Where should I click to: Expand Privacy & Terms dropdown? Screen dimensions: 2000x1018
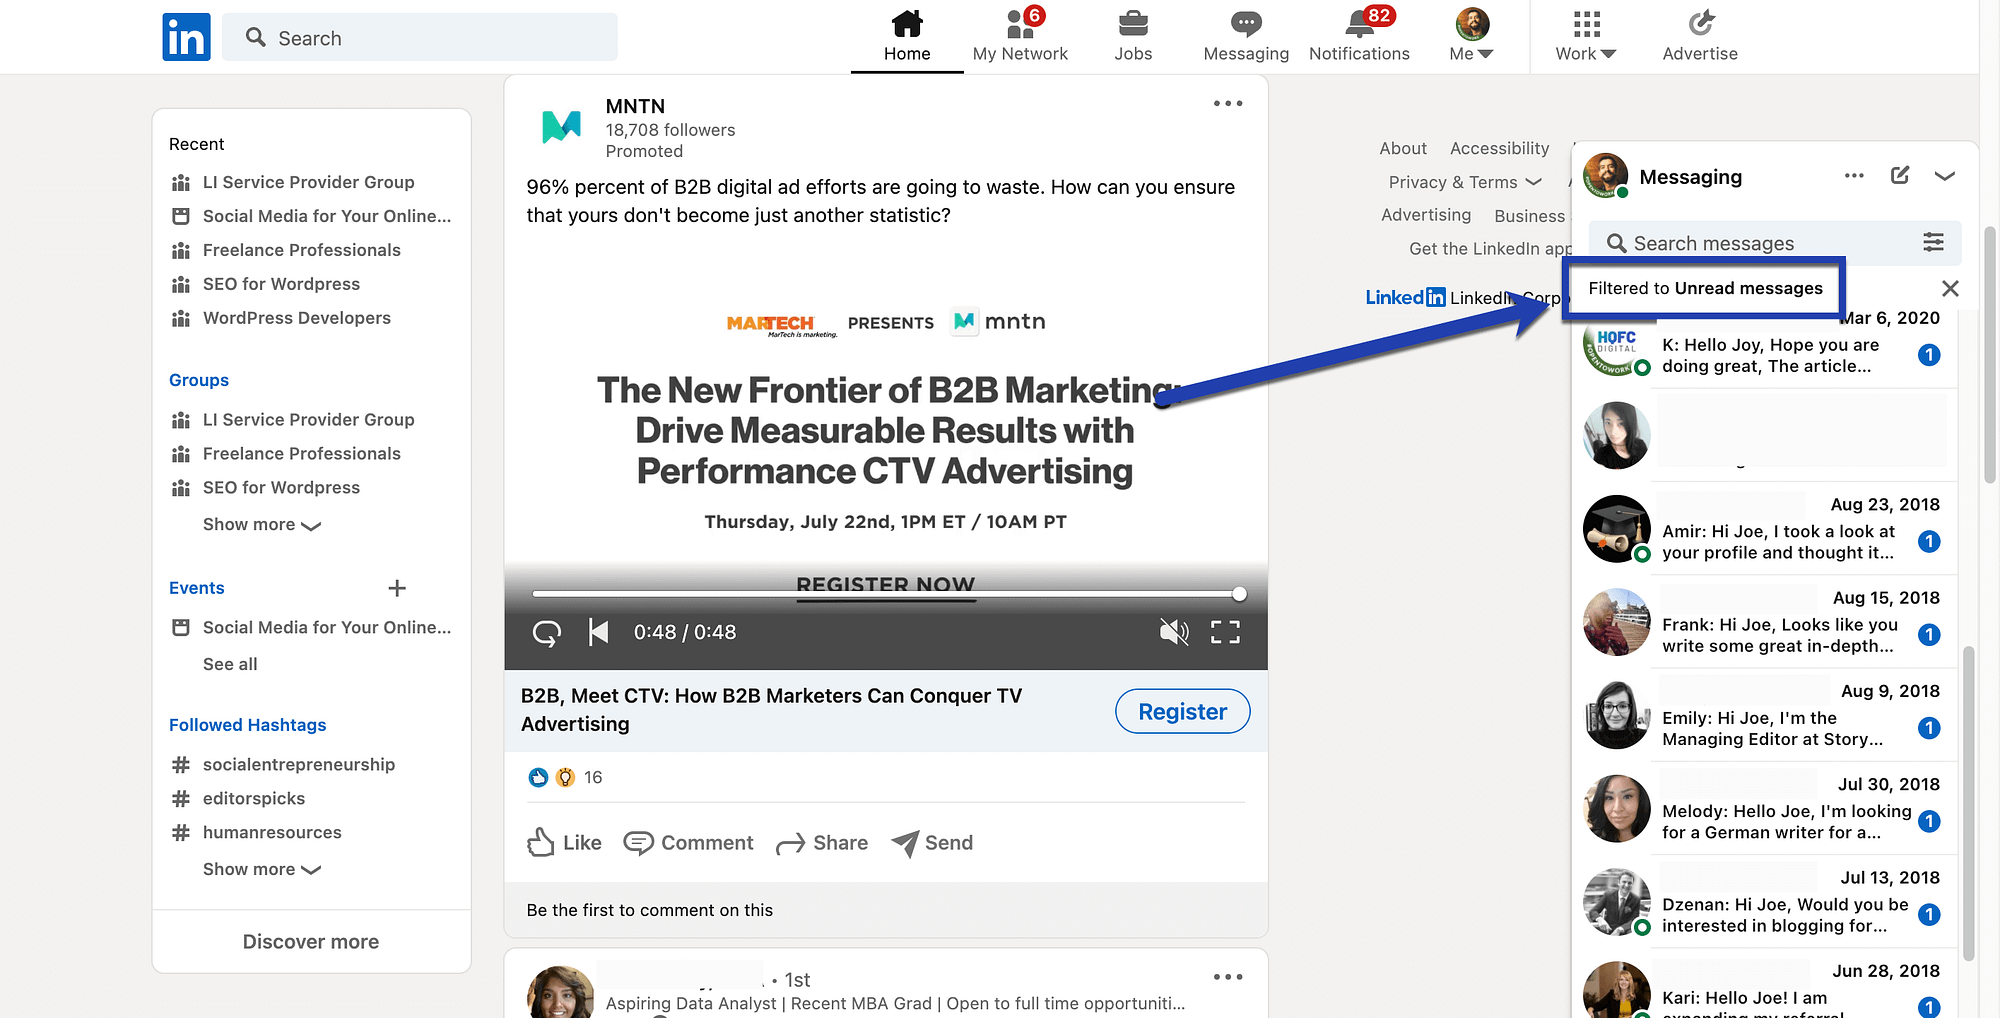1465,182
